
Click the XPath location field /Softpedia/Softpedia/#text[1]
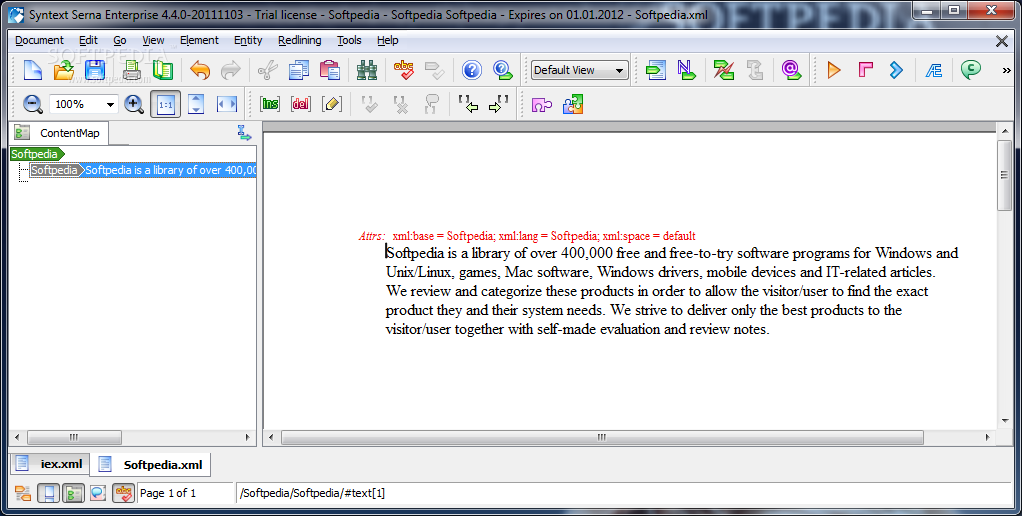(x=623, y=493)
